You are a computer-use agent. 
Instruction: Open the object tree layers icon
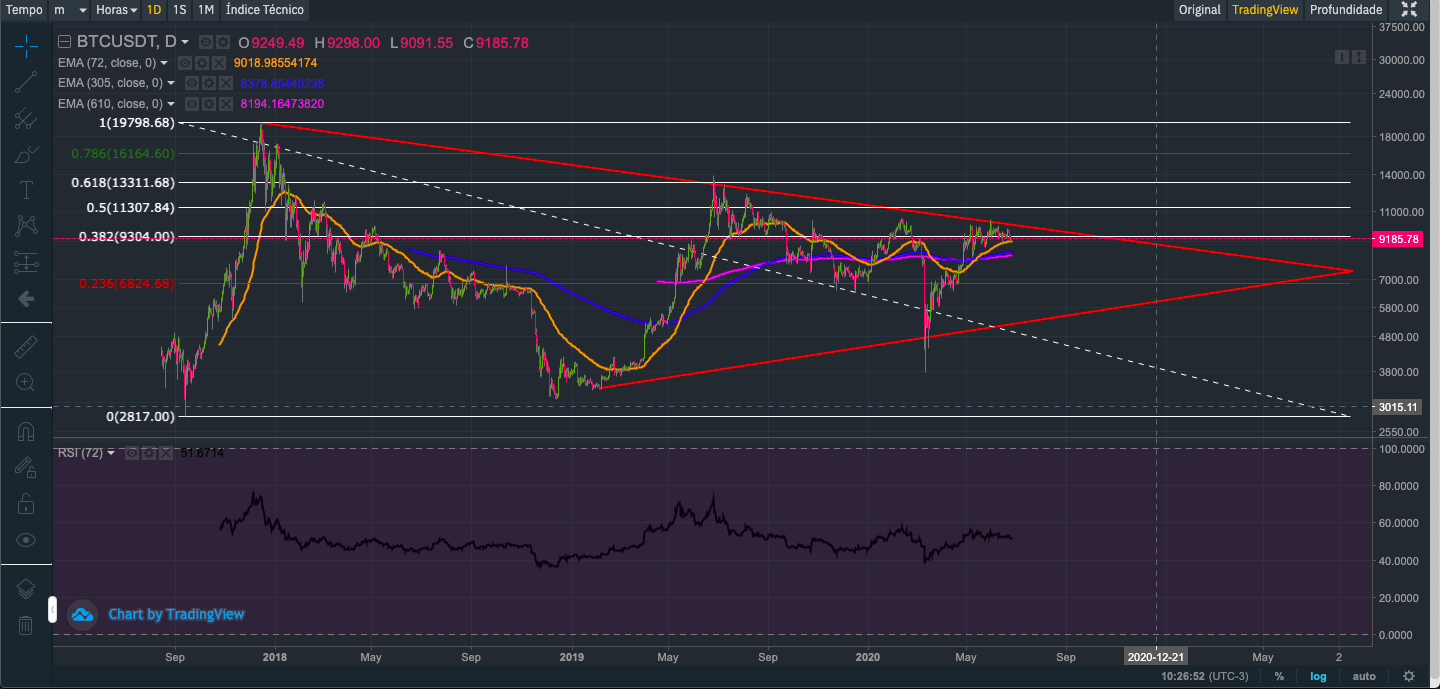point(26,589)
